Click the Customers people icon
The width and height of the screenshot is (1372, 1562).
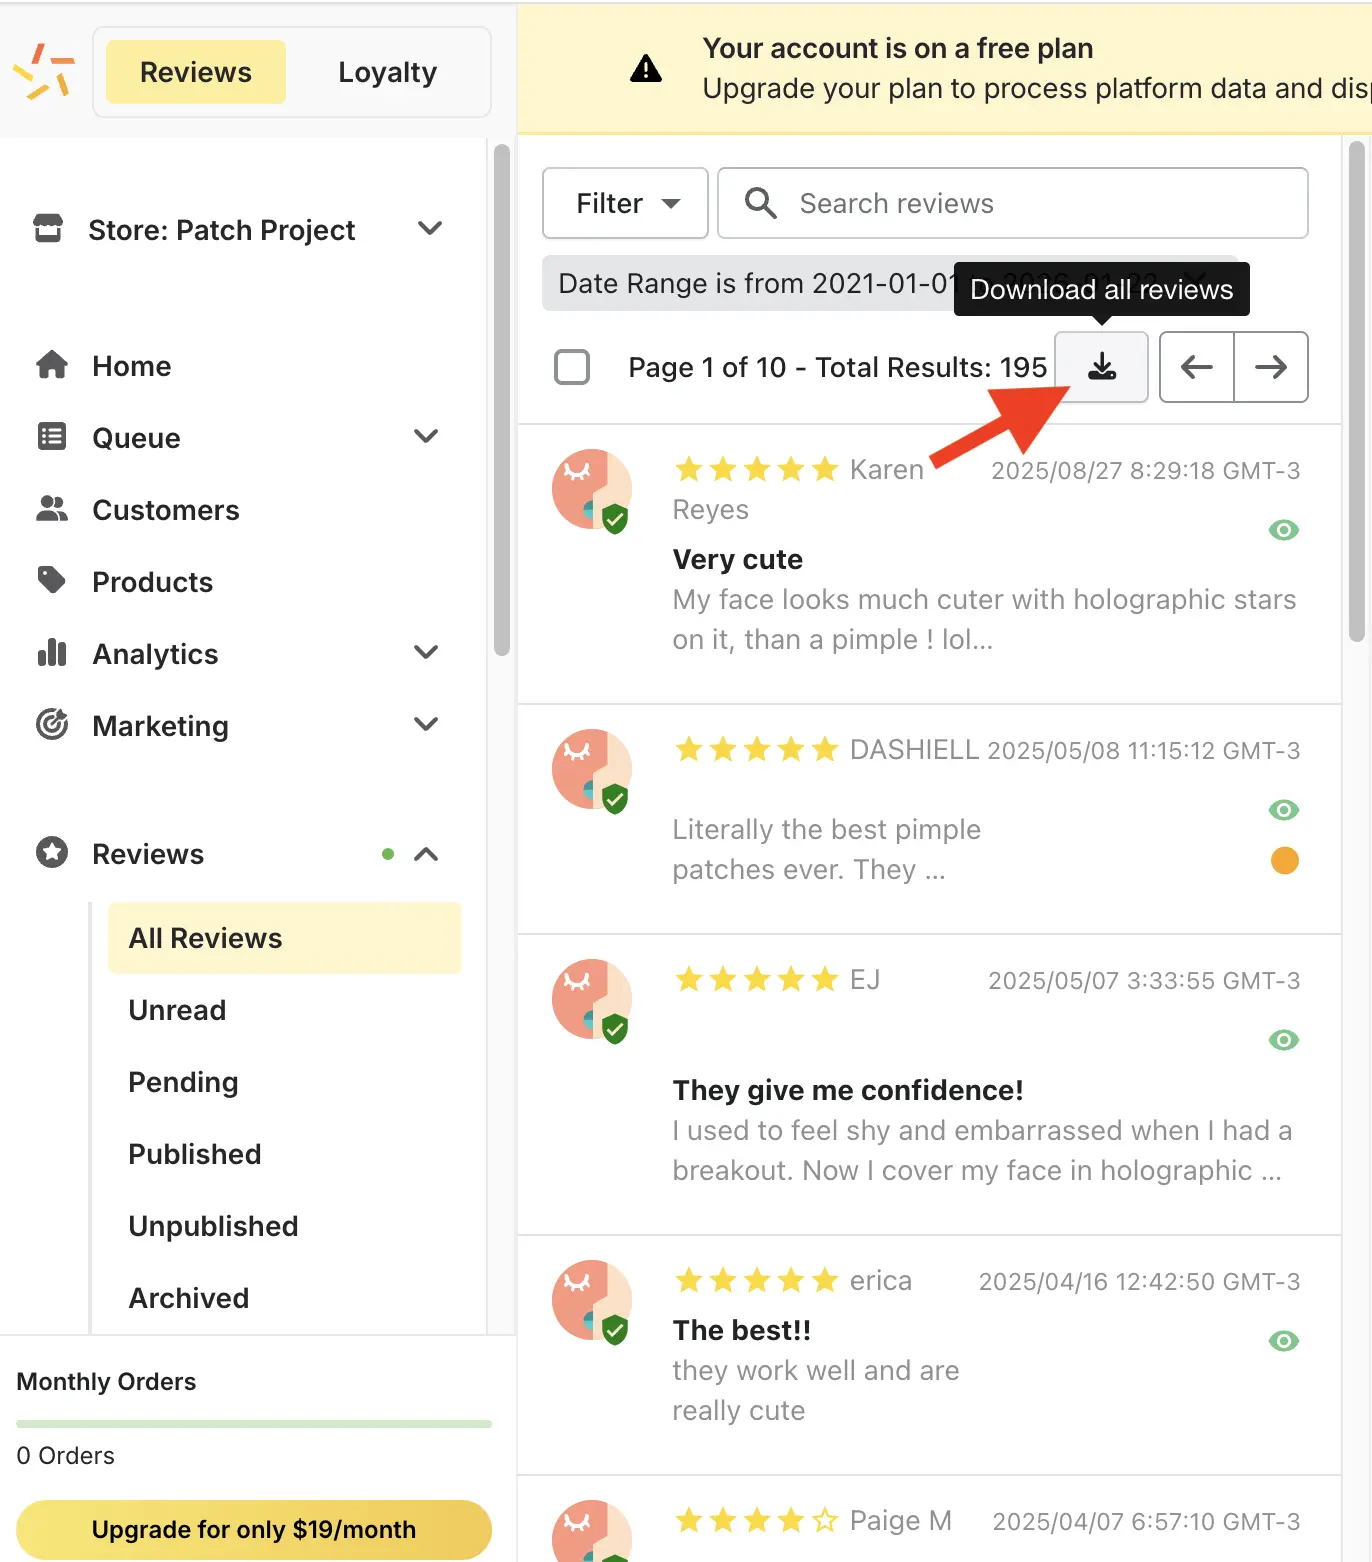tap(52, 509)
